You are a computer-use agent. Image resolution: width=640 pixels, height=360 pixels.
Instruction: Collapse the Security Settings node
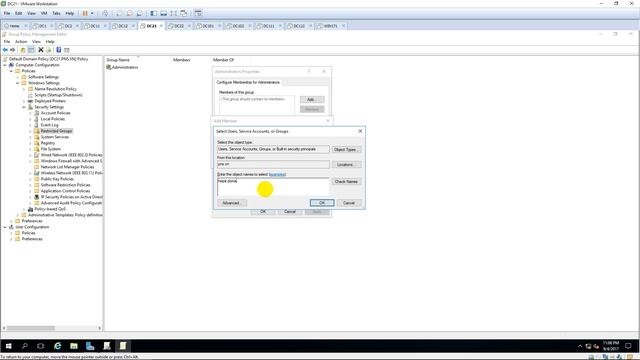point(24,107)
